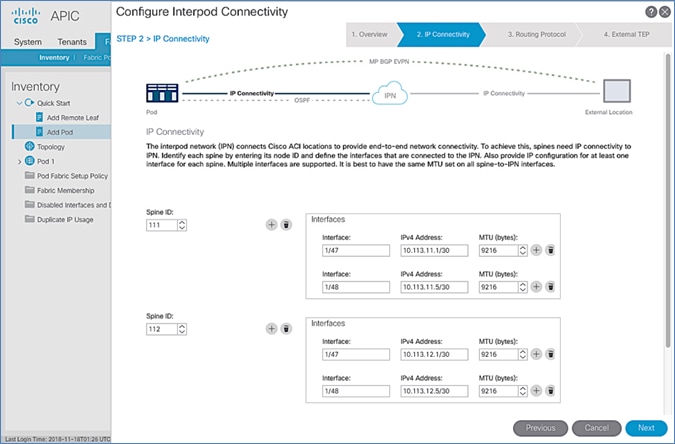
Task: Open Duplicate IP Usage
Action: tap(65, 220)
